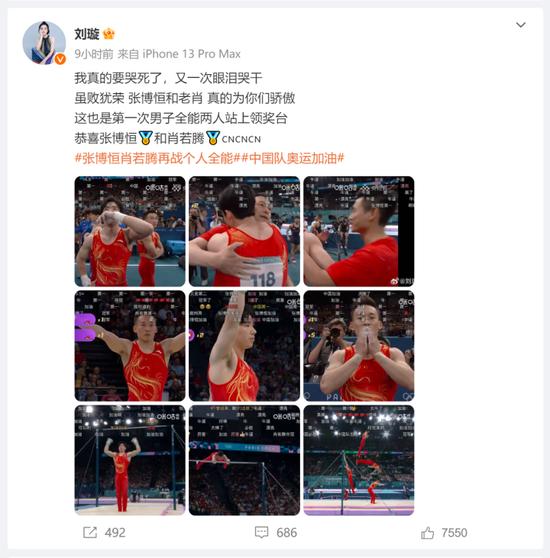Click the orange verified V badge
Viewport: 550px width, 558px height.
[60, 59]
